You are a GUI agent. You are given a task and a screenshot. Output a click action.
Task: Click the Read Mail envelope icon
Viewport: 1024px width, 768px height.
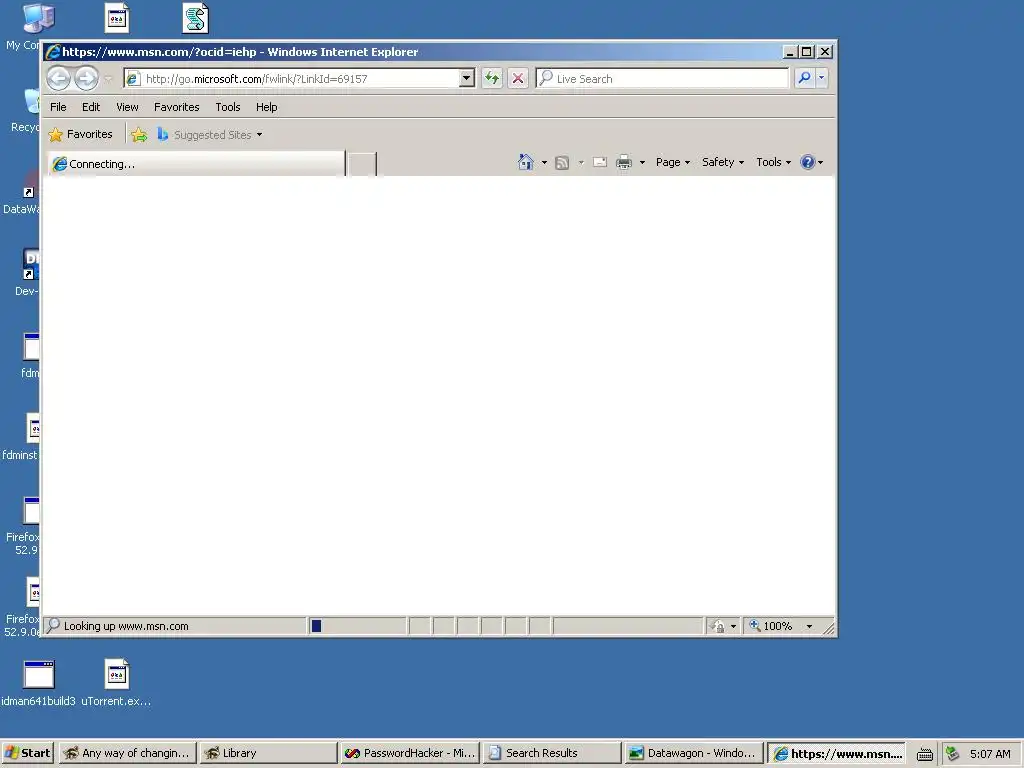tap(600, 162)
